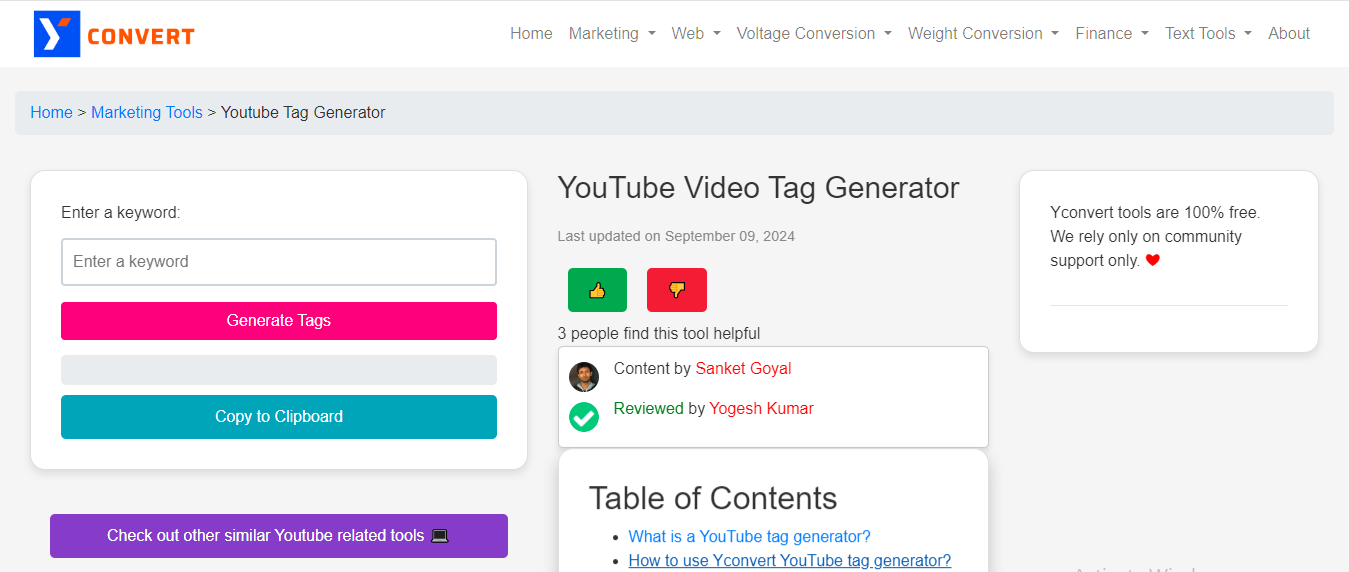Expand the Web dropdown menu
This screenshot has width=1349, height=572.
click(x=696, y=33)
